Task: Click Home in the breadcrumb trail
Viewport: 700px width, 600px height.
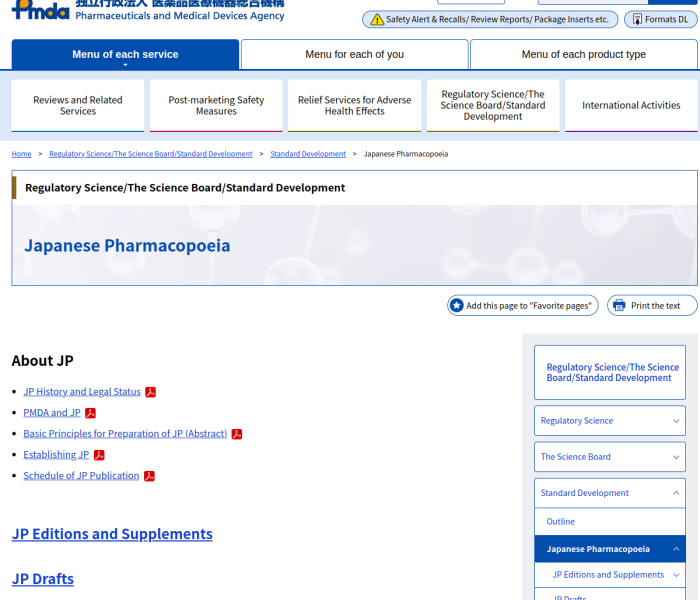Action: pos(21,154)
